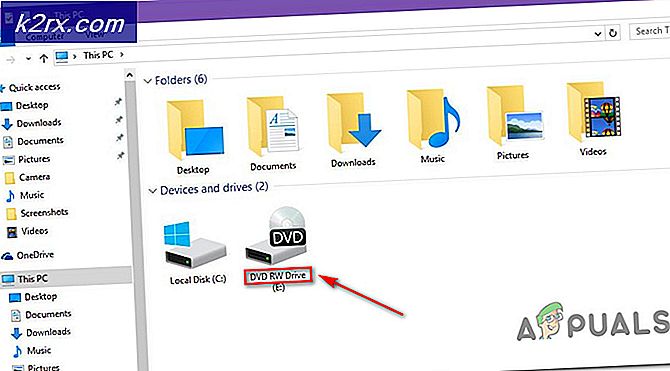Click the pin icon next to Pictures

coord(121,156)
